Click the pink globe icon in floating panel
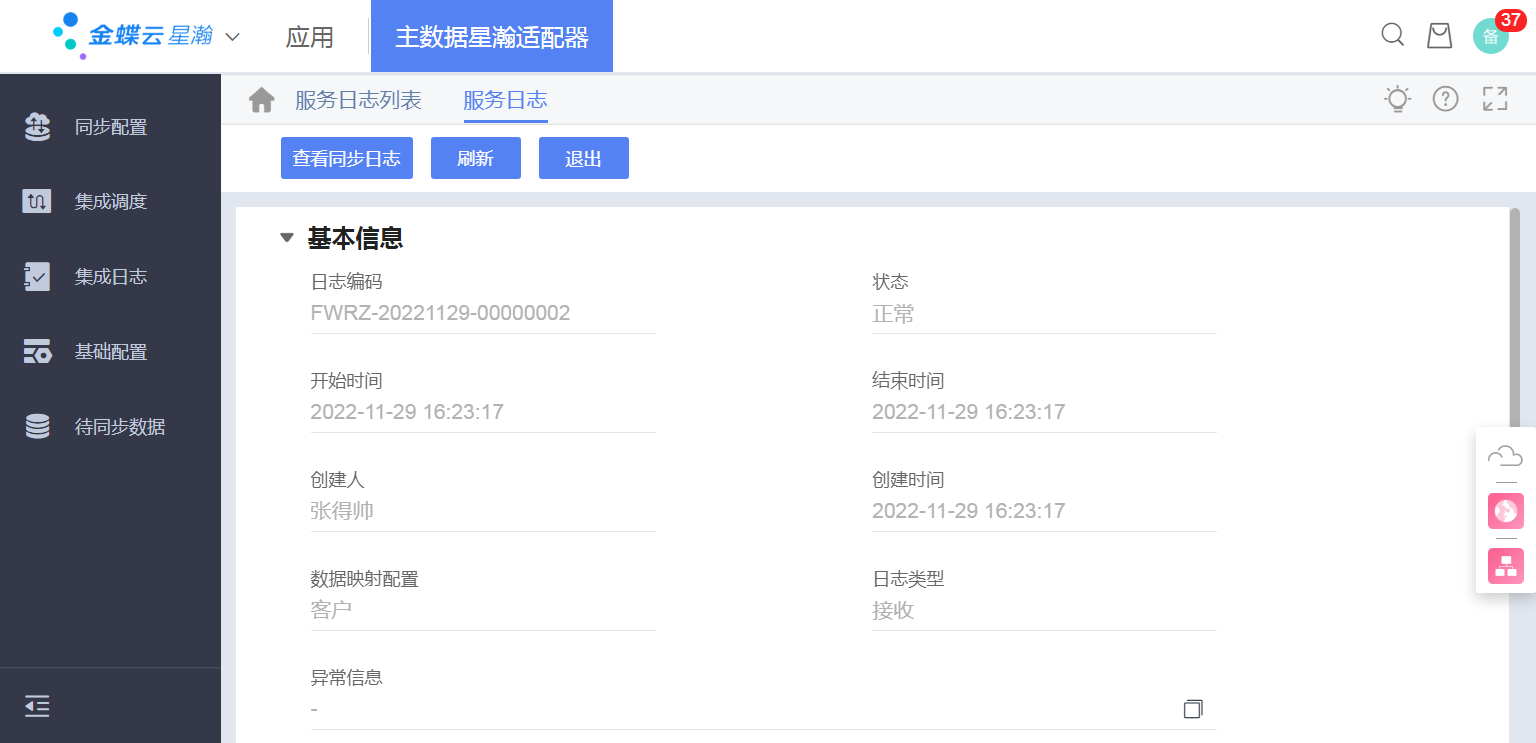This screenshot has height=743, width=1536. click(1505, 511)
